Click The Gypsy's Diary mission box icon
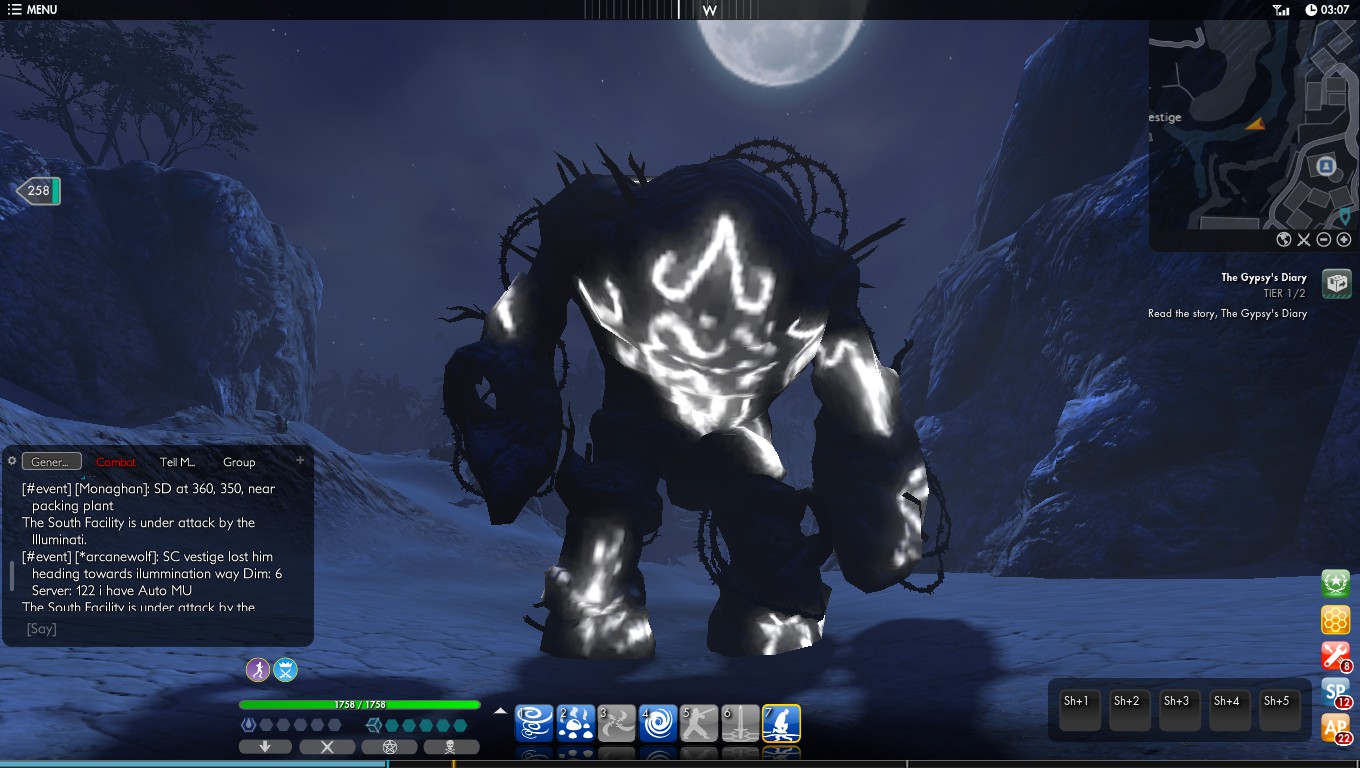The width and height of the screenshot is (1360, 768). pyautogui.click(x=1337, y=284)
